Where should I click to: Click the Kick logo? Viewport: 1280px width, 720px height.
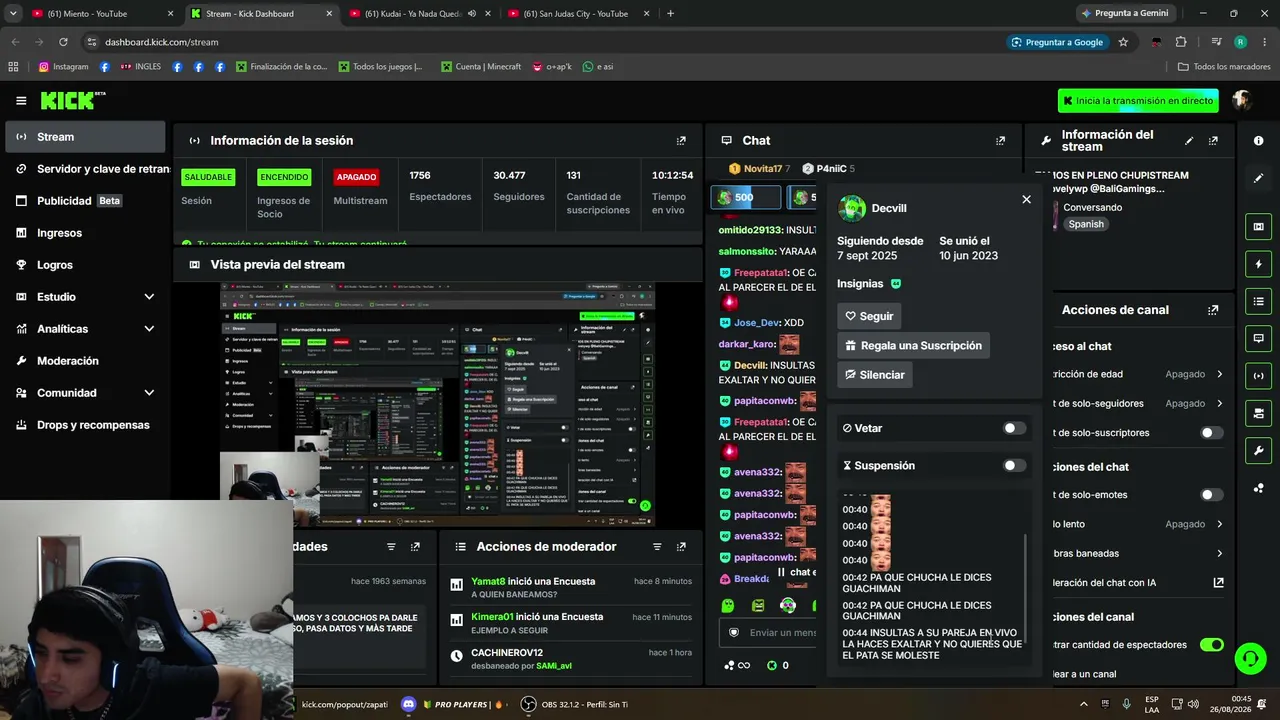click(72, 100)
